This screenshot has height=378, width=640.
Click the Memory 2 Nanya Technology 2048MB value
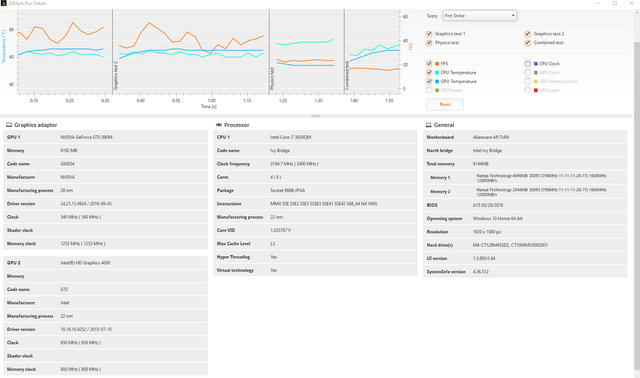(x=542, y=191)
